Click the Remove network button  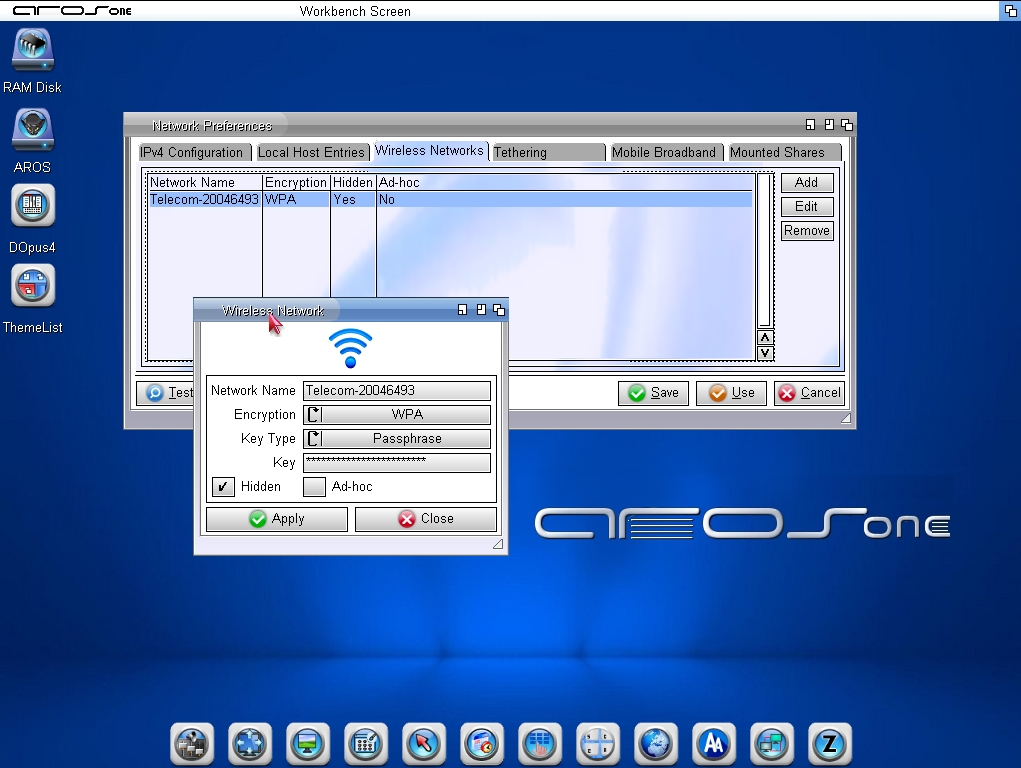pos(807,231)
